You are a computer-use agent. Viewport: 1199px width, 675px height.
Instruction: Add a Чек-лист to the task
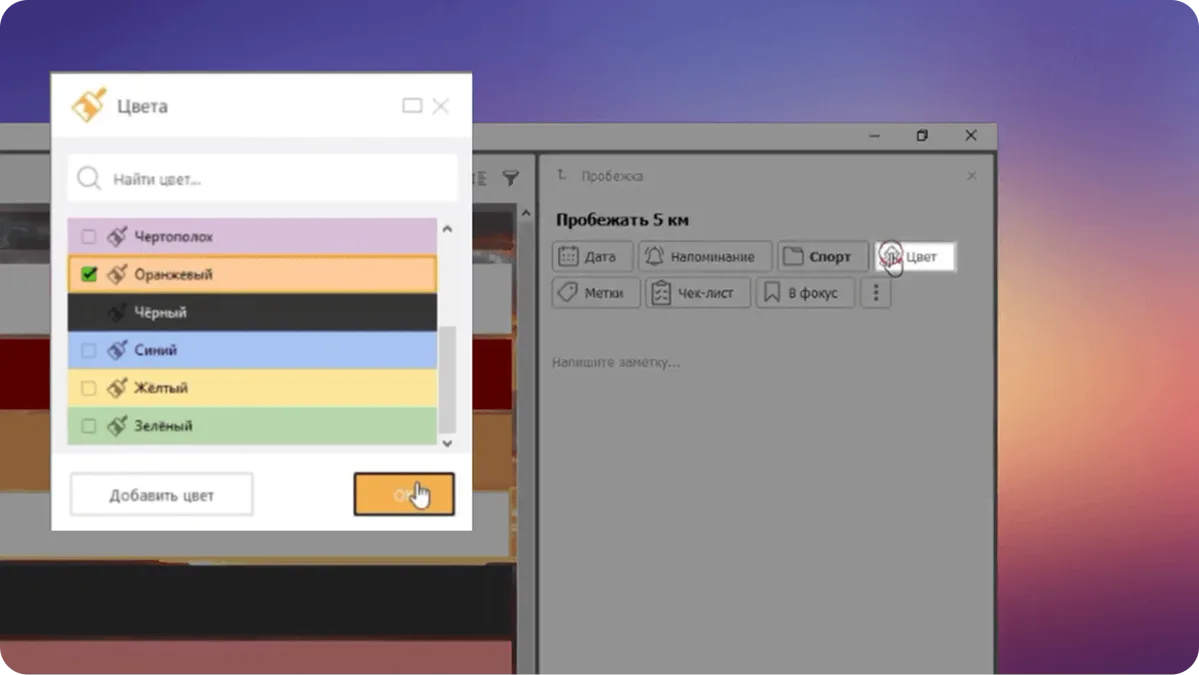pyautogui.click(x=697, y=293)
